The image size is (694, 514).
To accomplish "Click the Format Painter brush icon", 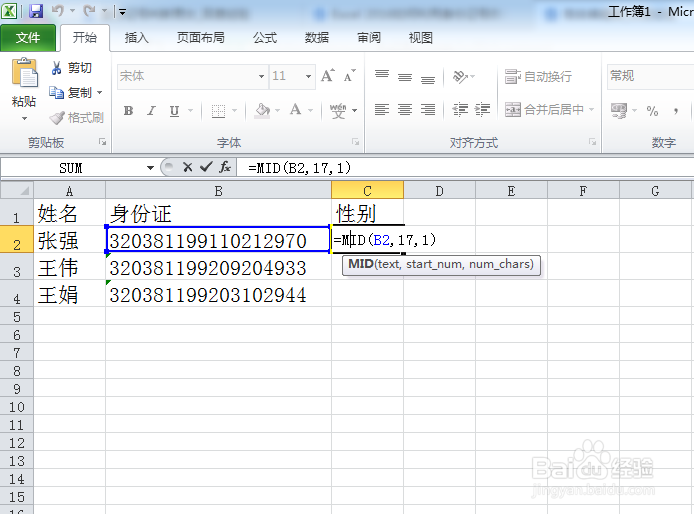I will (x=57, y=118).
